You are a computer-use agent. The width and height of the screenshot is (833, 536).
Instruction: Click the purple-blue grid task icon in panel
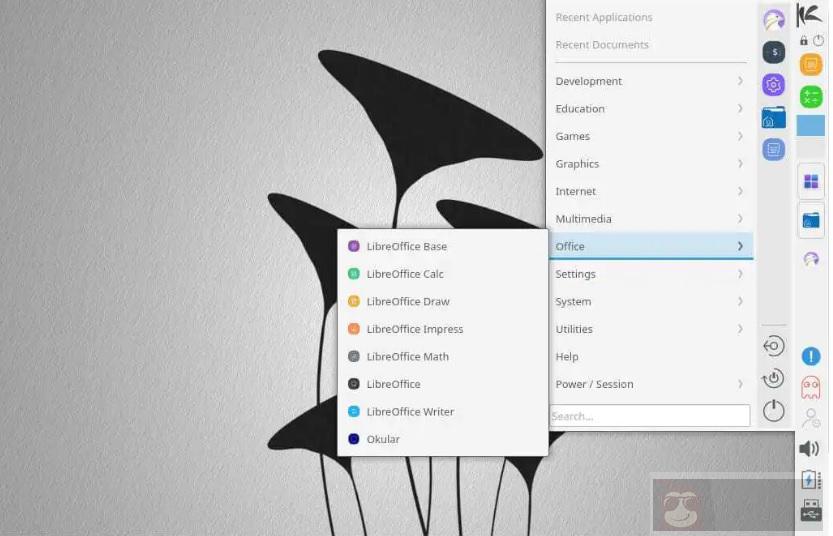tap(811, 182)
